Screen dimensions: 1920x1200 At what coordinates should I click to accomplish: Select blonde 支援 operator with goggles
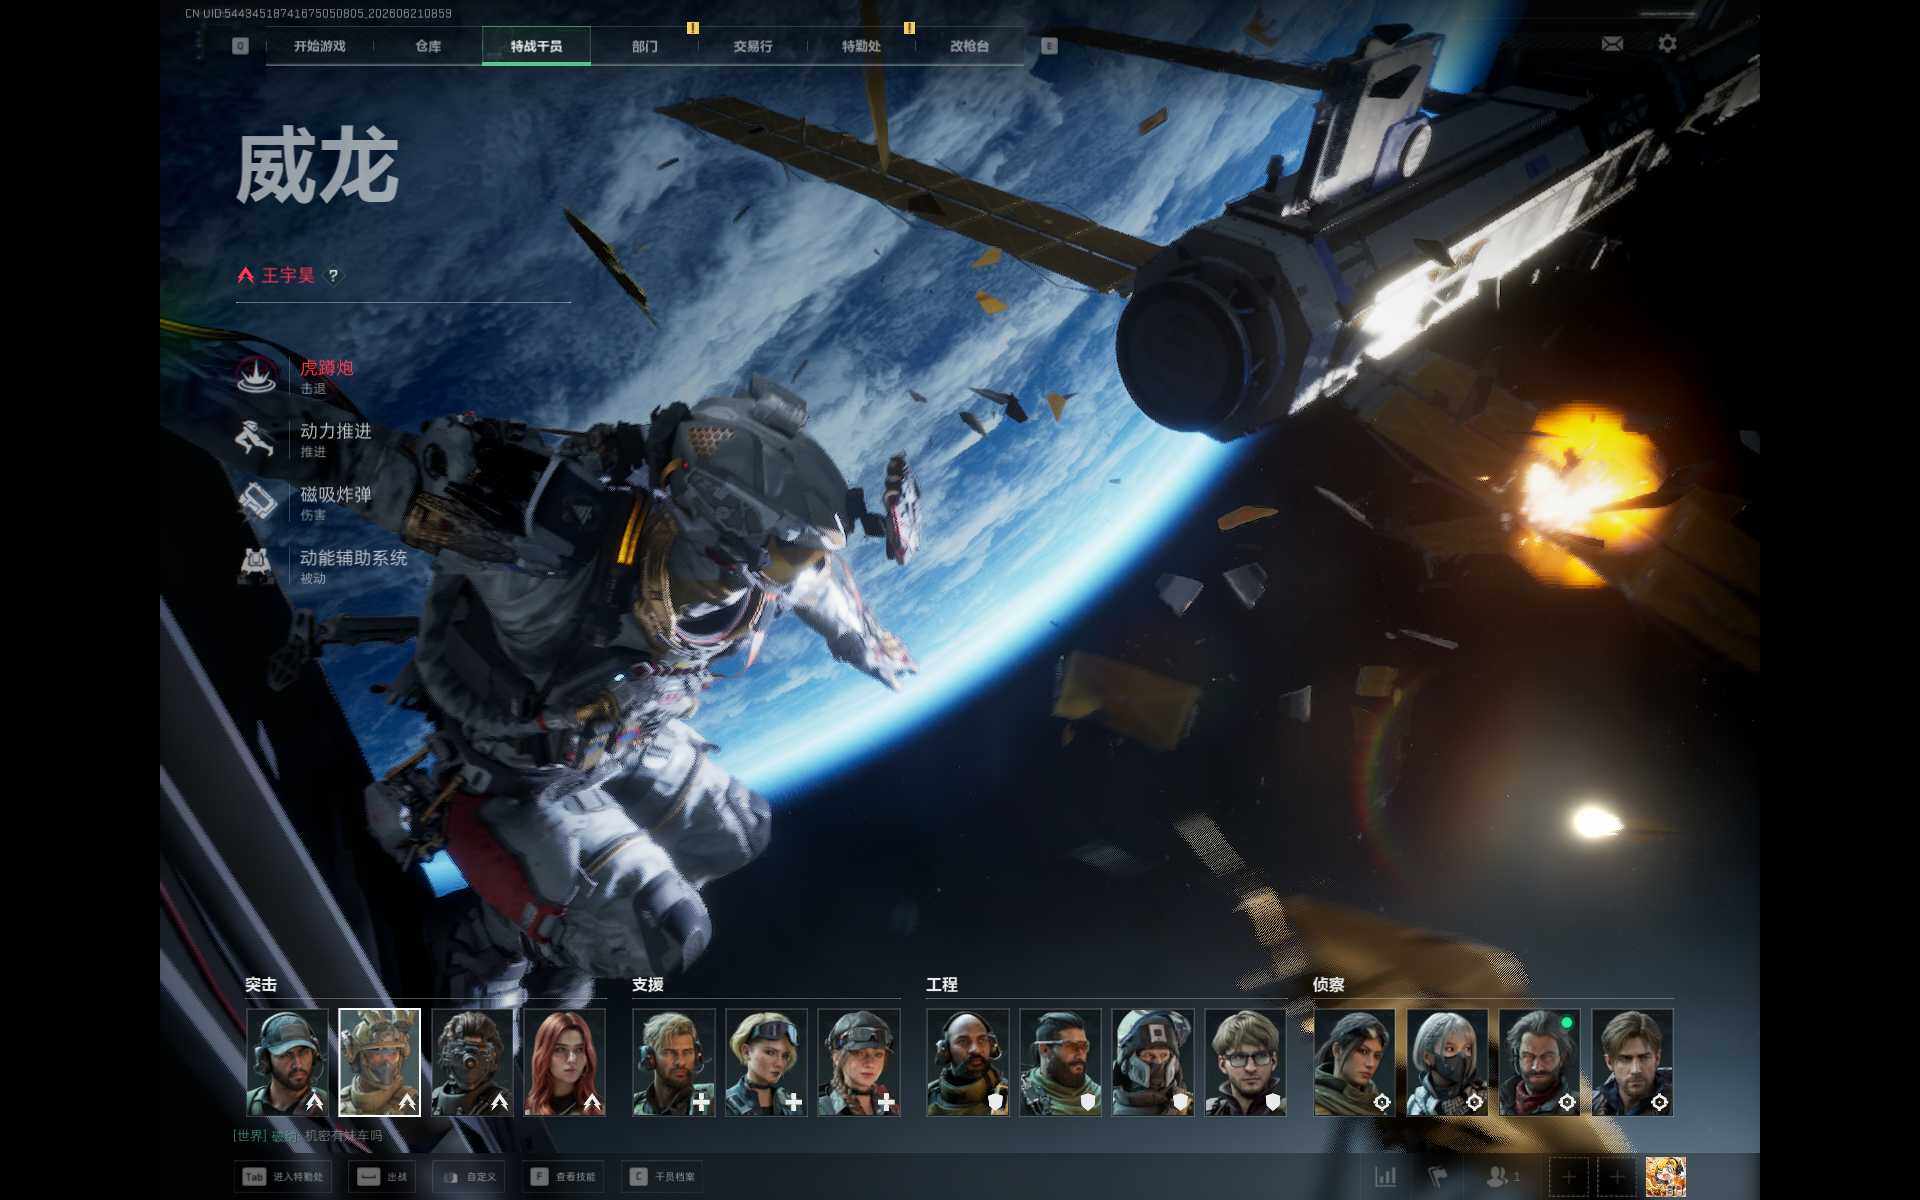(767, 1062)
